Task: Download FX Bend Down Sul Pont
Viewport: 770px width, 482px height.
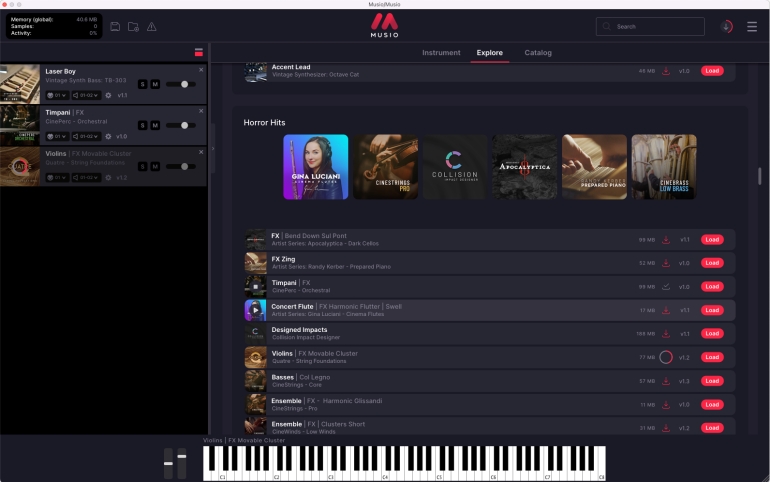Action: 666,240
